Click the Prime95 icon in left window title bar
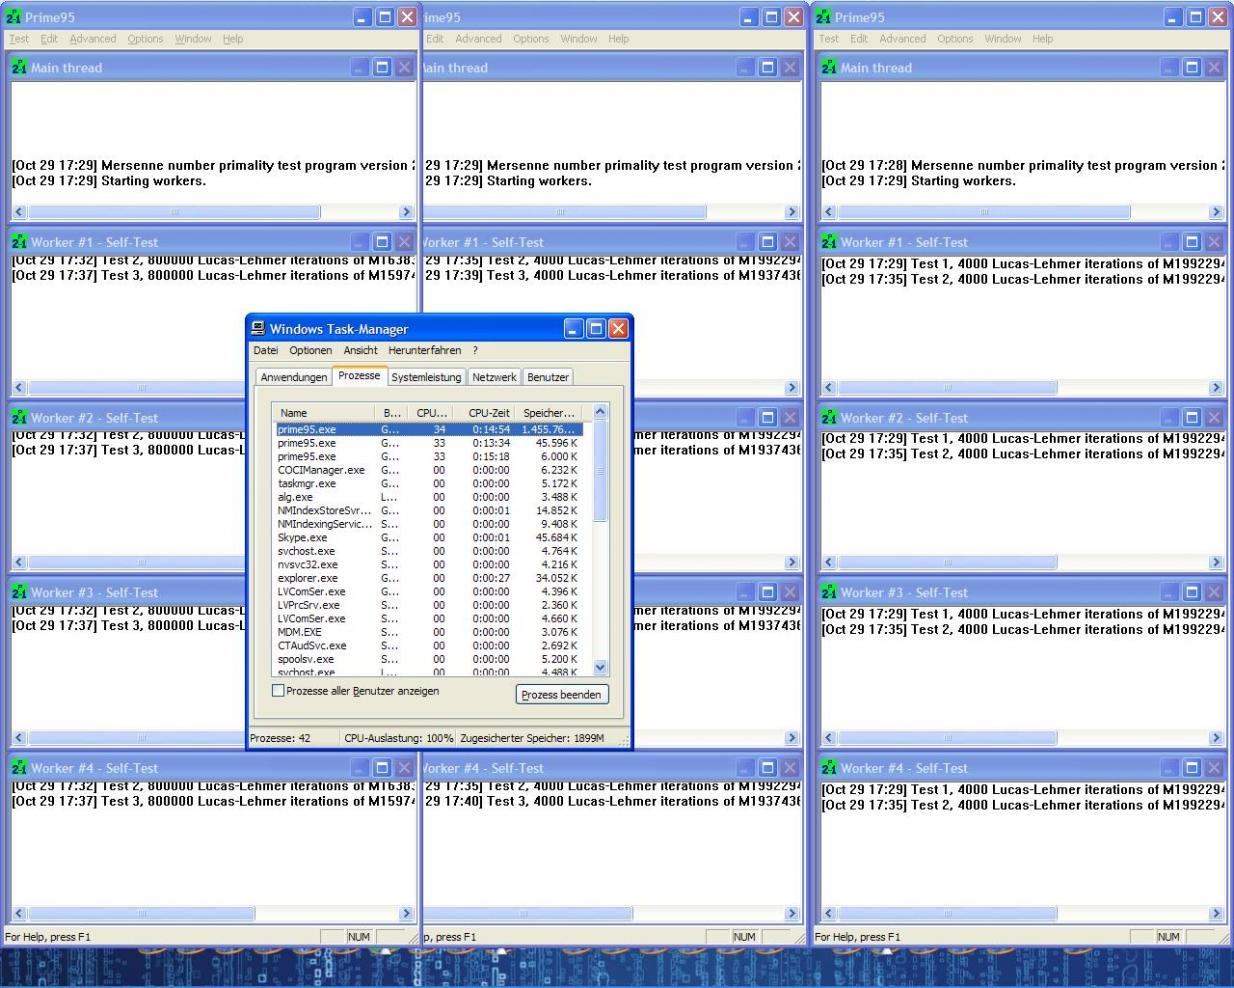Screen dimensions: 1234x988 coord(13,17)
